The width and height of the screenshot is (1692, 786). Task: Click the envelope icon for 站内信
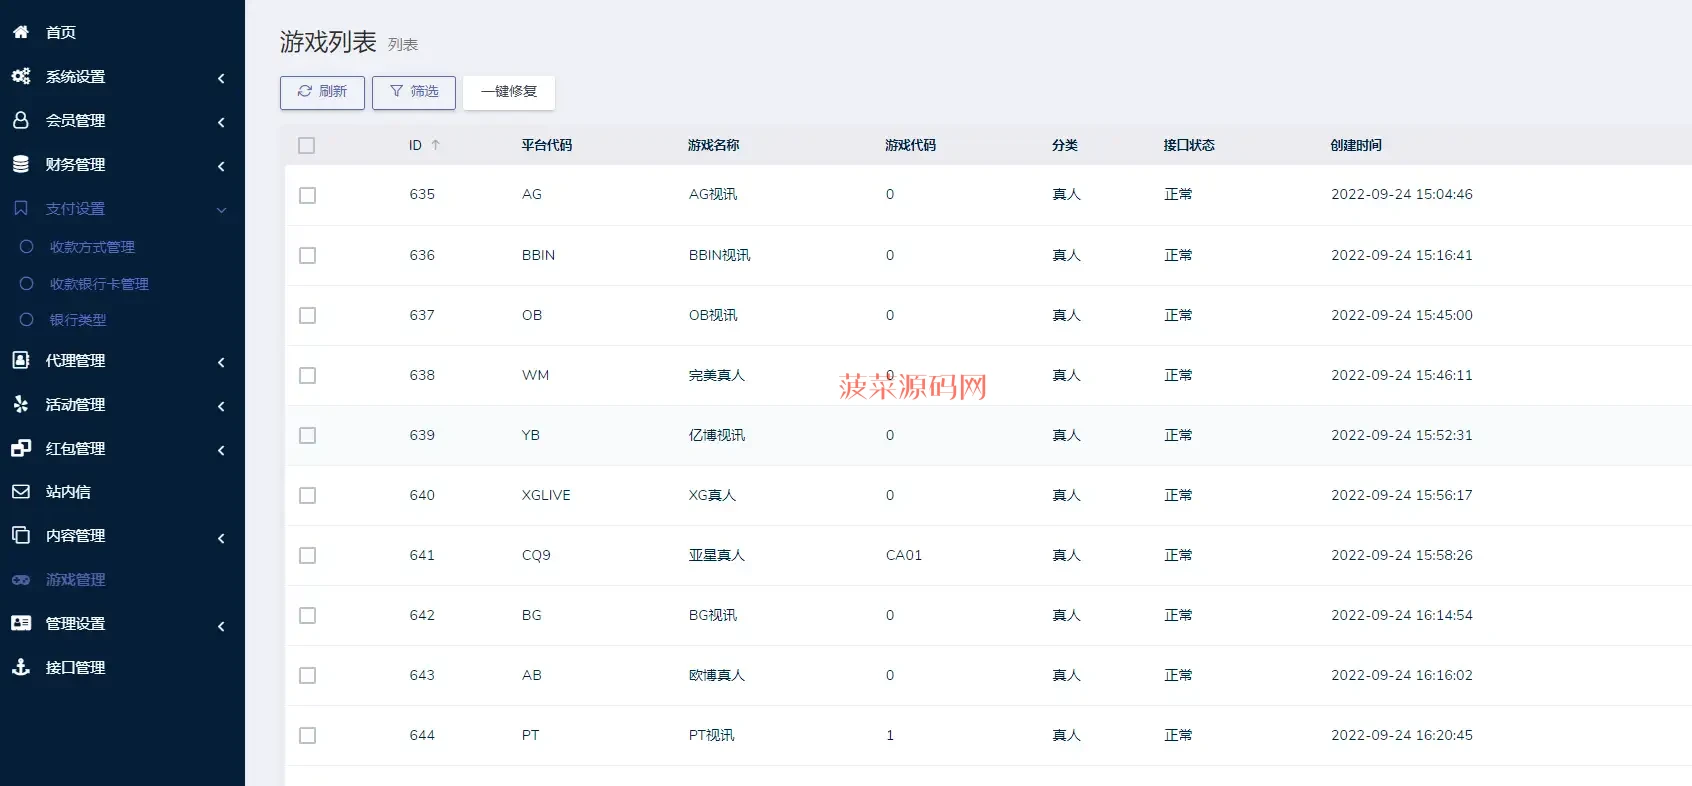coord(21,492)
